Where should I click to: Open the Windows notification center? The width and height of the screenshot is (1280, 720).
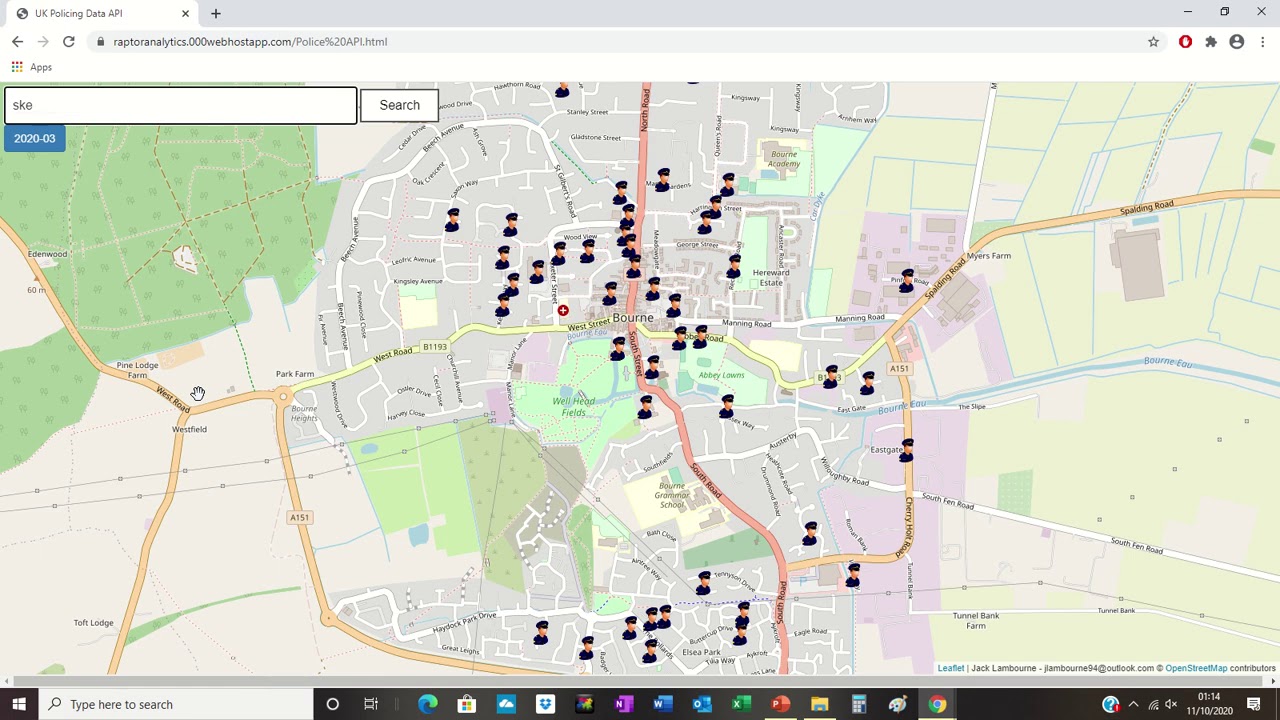click(1254, 704)
